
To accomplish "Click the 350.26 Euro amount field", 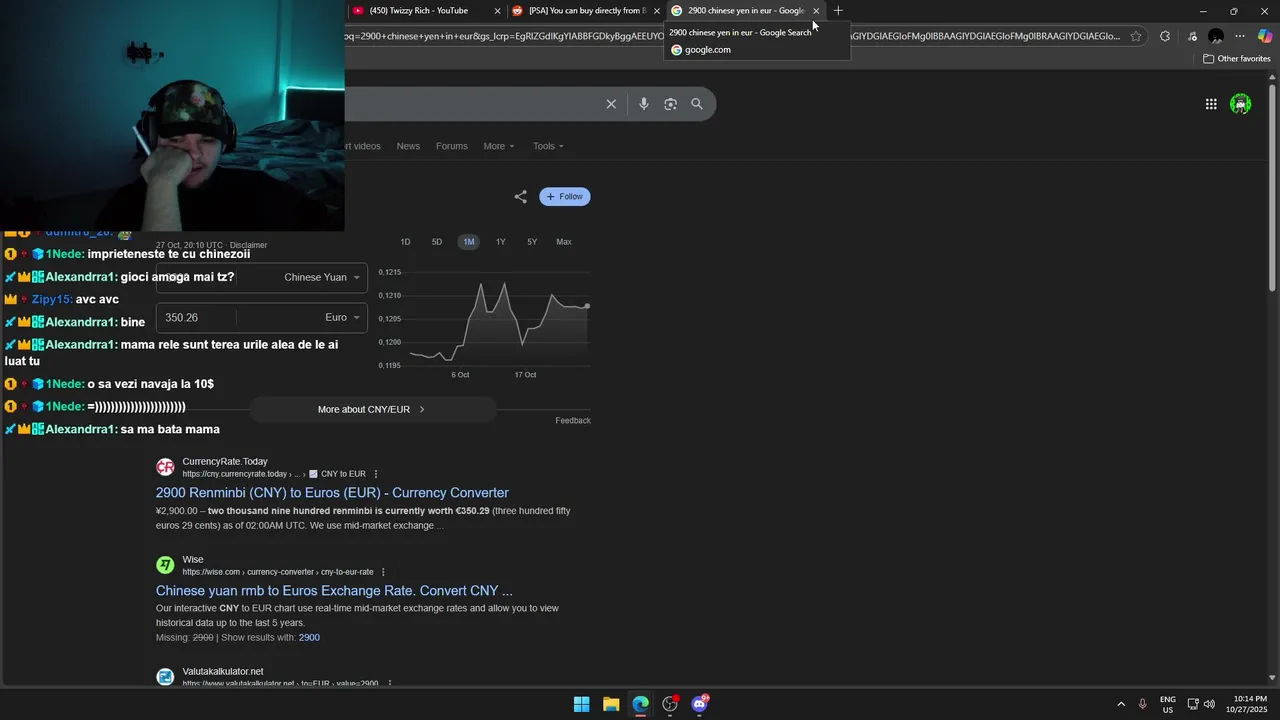I will point(197,317).
